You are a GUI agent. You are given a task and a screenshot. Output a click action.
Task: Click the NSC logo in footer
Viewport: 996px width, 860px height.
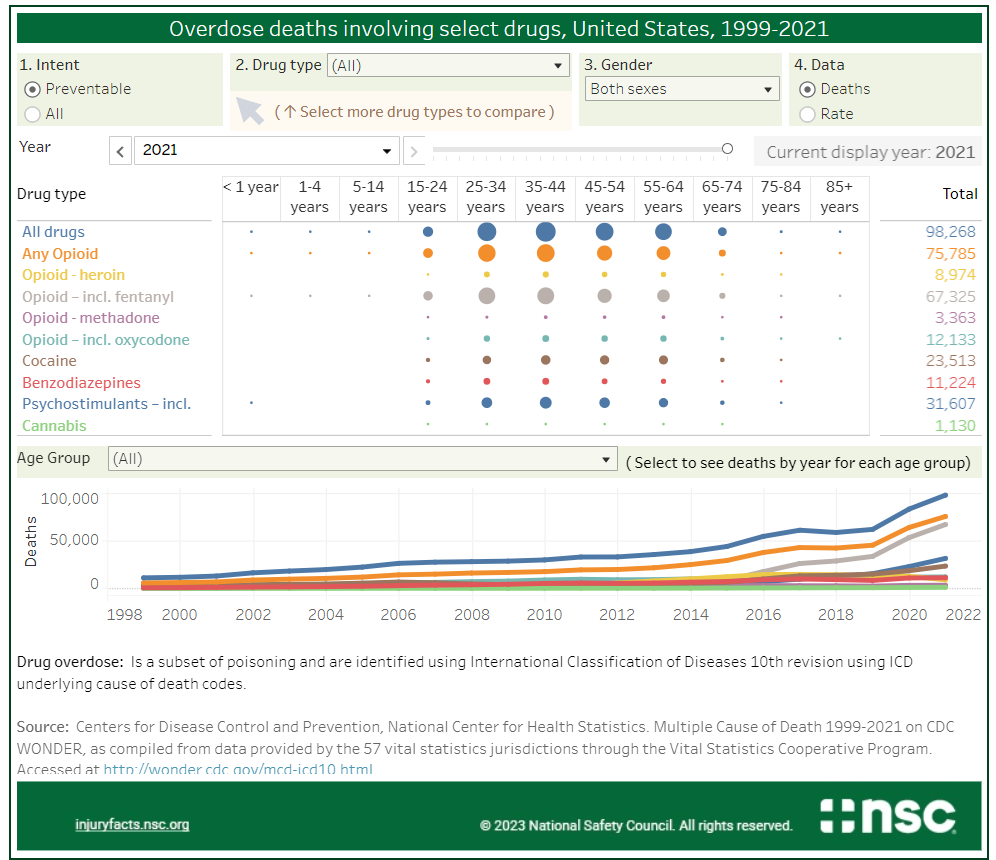tap(887, 816)
